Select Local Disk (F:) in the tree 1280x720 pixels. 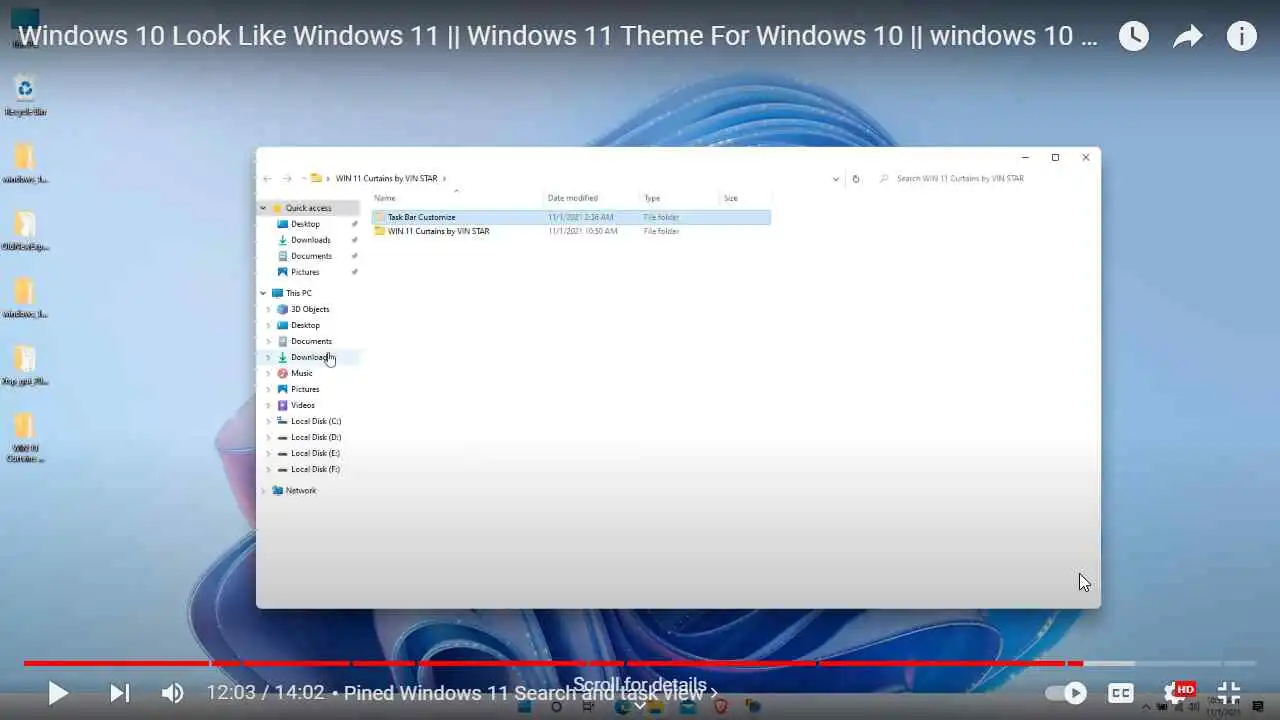point(315,469)
